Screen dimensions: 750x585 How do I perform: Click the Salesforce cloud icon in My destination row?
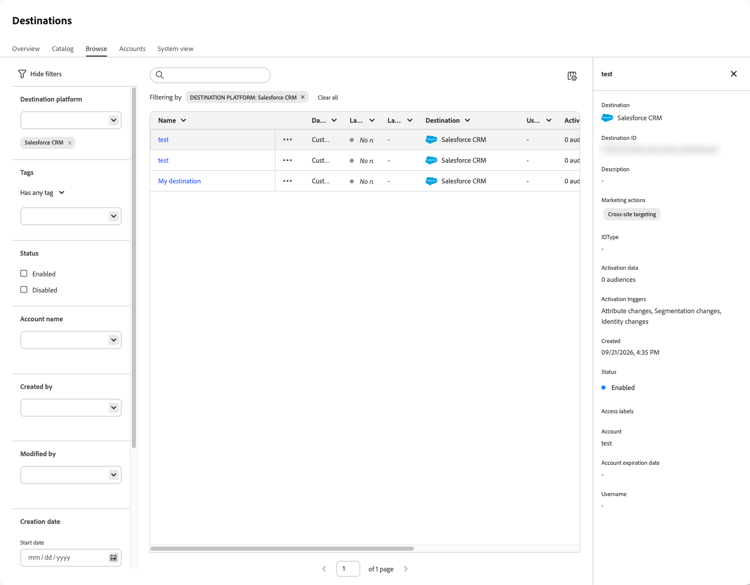[x=431, y=181]
